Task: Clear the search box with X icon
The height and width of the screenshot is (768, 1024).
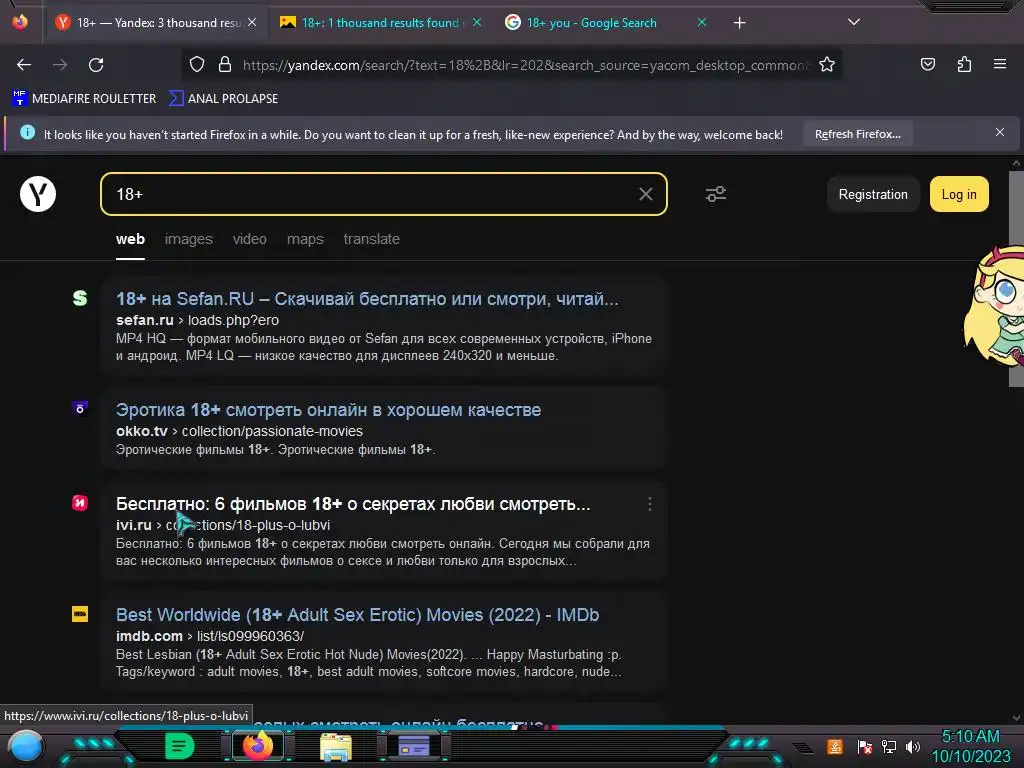Action: point(645,194)
